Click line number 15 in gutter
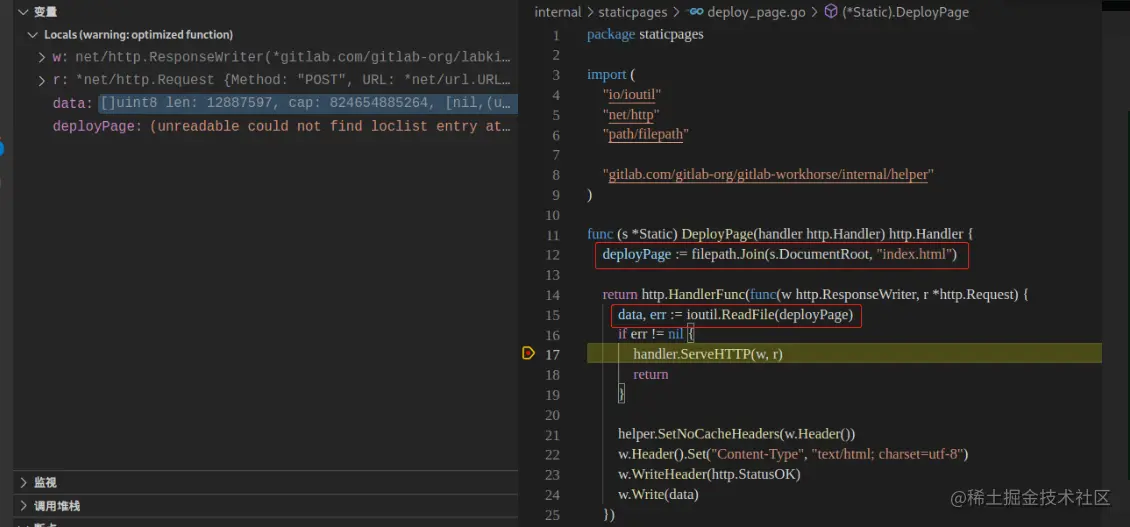This screenshot has width=1130, height=527. [x=553, y=315]
